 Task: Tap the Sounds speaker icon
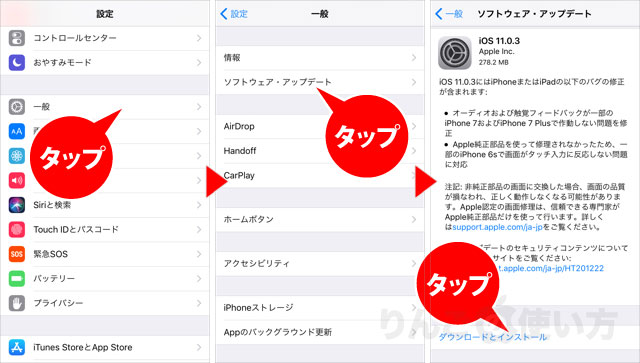[17, 180]
